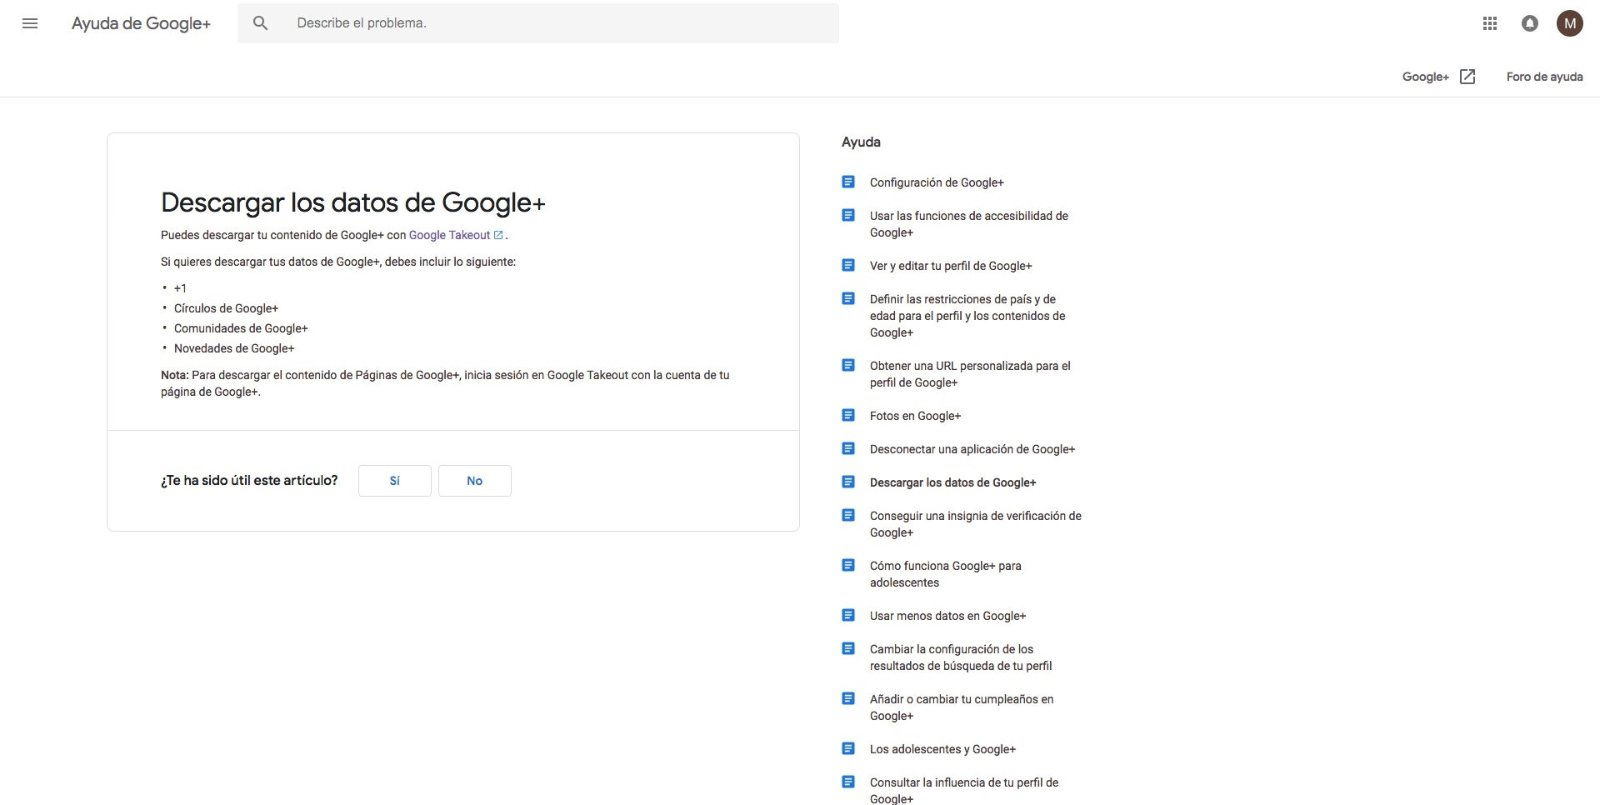
Task: Click the article icon for Cómo funciona Google+ para adolescentes
Action: point(848,565)
